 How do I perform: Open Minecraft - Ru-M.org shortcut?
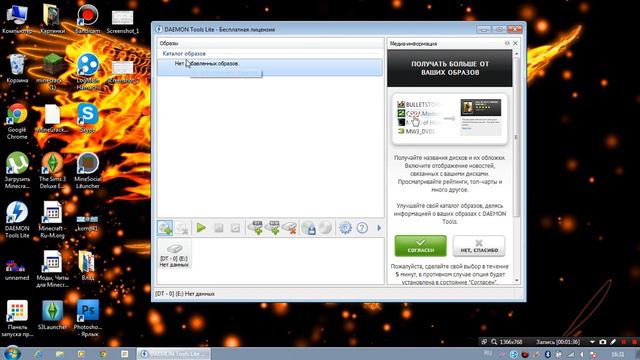coord(52,220)
